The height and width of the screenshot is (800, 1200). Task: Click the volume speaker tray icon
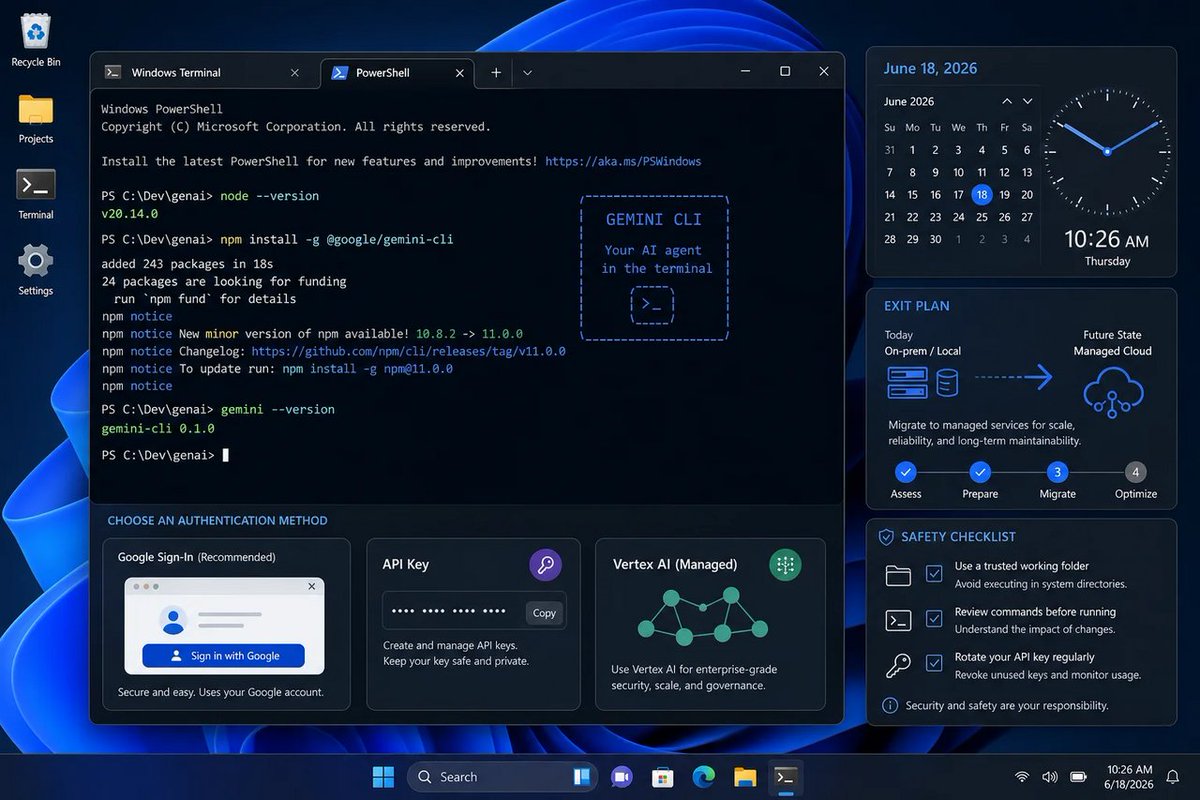pyautogui.click(x=1050, y=777)
